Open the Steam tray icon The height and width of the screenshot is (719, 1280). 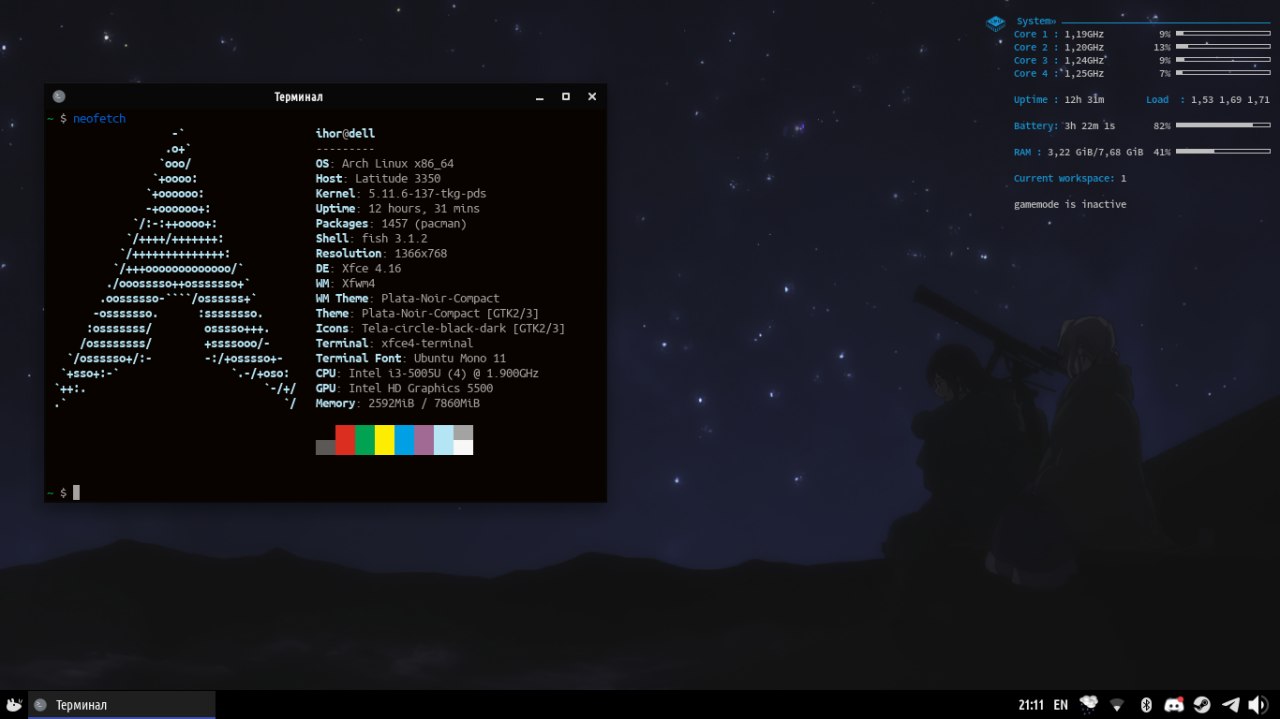(x=1202, y=705)
